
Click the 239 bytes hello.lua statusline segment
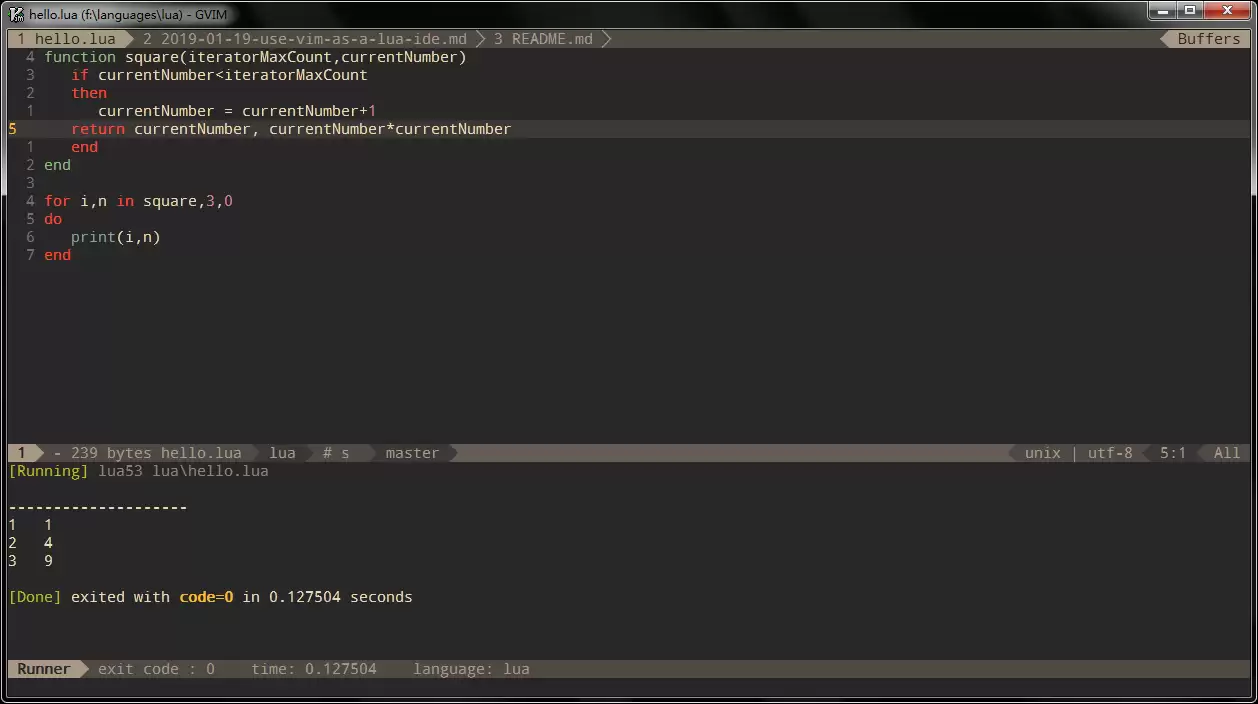(148, 453)
